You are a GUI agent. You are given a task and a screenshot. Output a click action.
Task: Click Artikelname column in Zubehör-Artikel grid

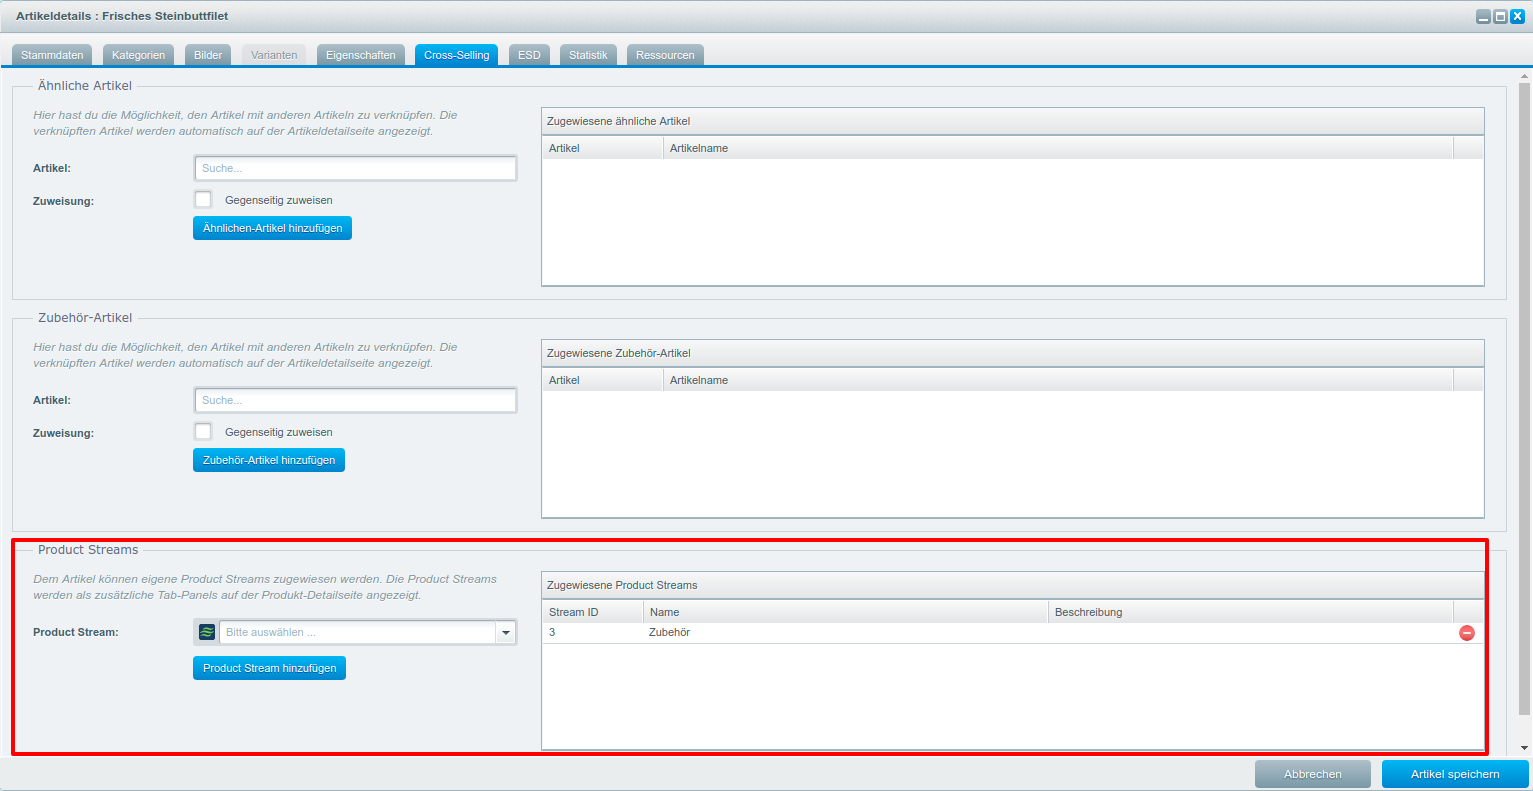[1058, 380]
